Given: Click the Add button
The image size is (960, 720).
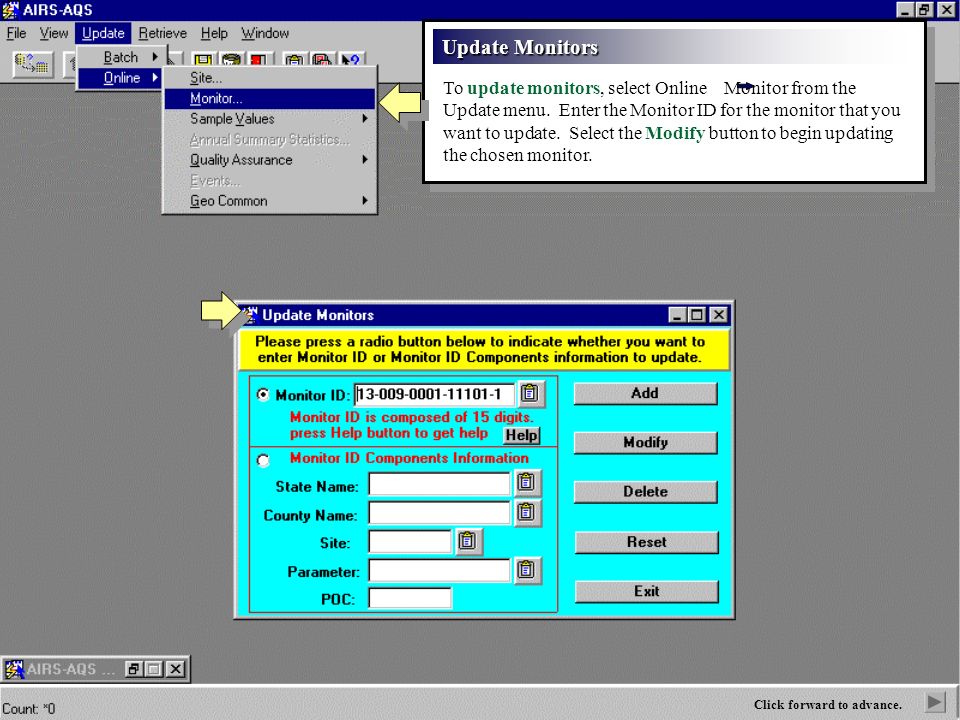Looking at the screenshot, I should [645, 393].
